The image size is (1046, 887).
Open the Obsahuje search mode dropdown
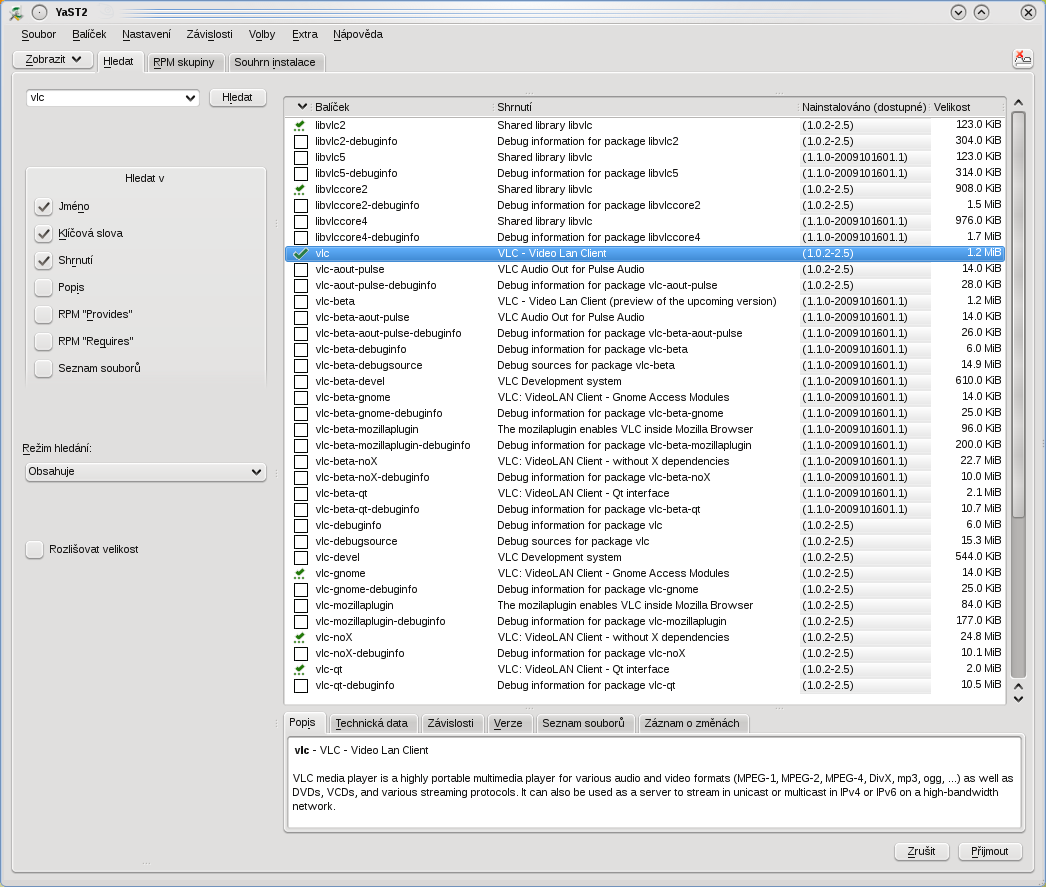click(x=145, y=472)
